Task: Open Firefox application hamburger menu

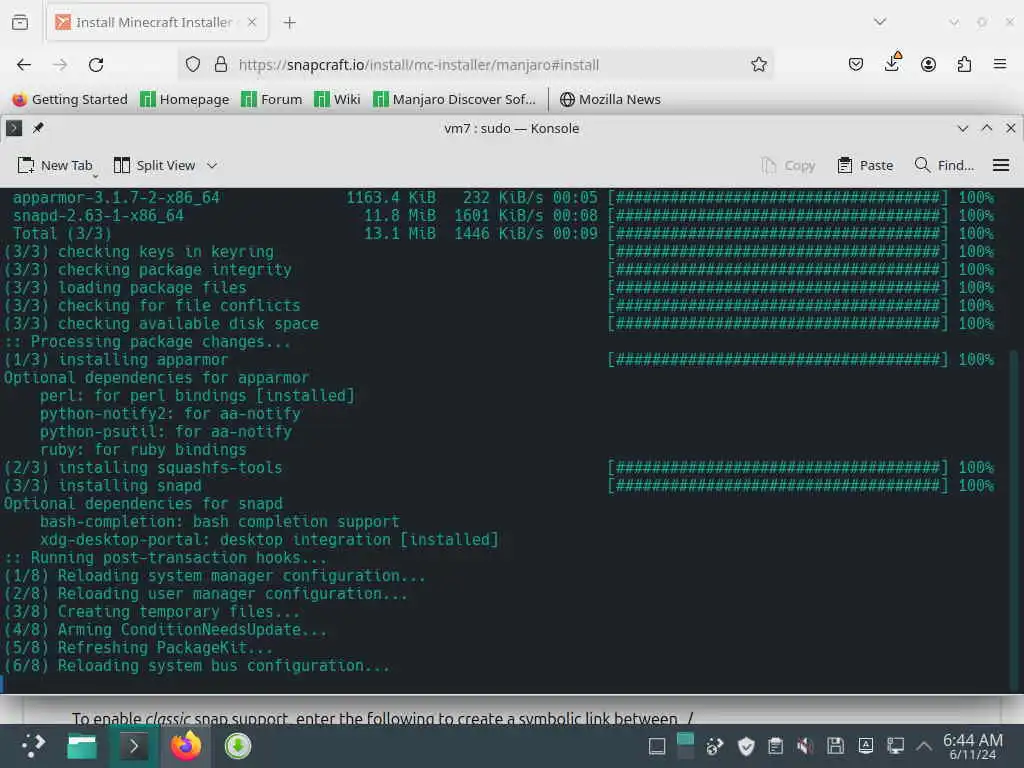Action: 1000,64
